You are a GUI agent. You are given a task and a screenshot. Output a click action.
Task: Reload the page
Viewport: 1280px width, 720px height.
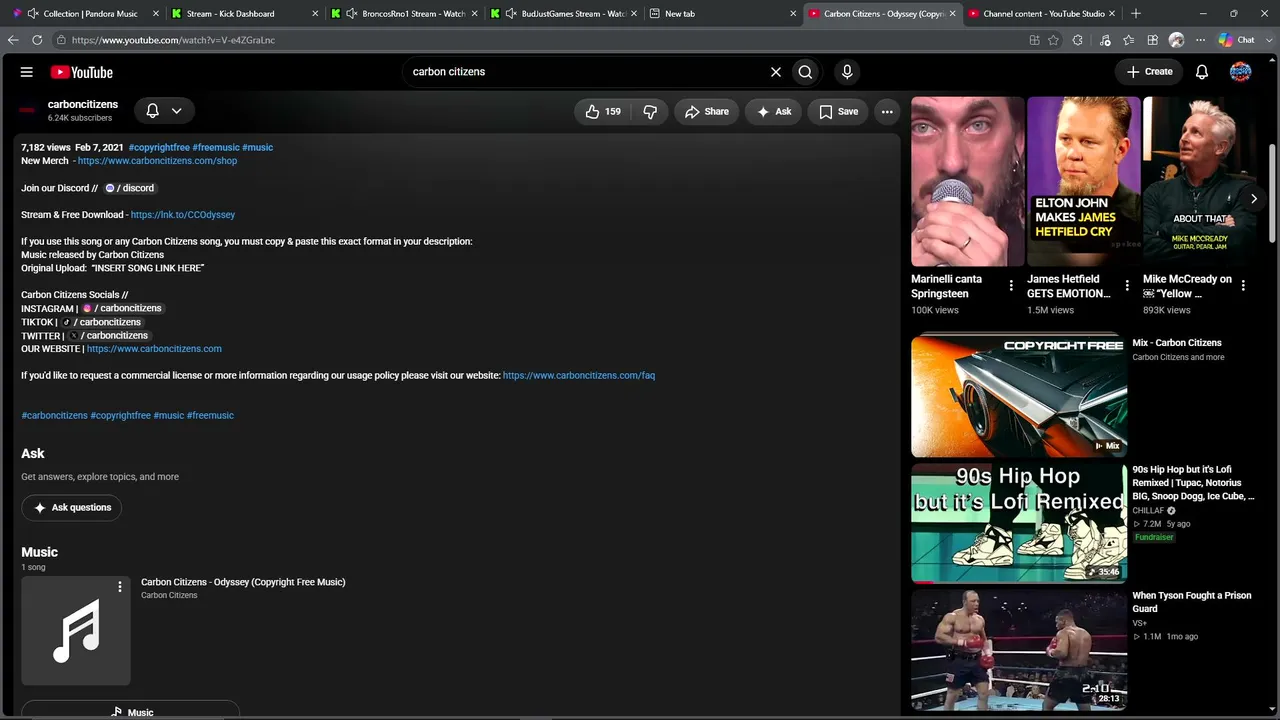(x=37, y=40)
